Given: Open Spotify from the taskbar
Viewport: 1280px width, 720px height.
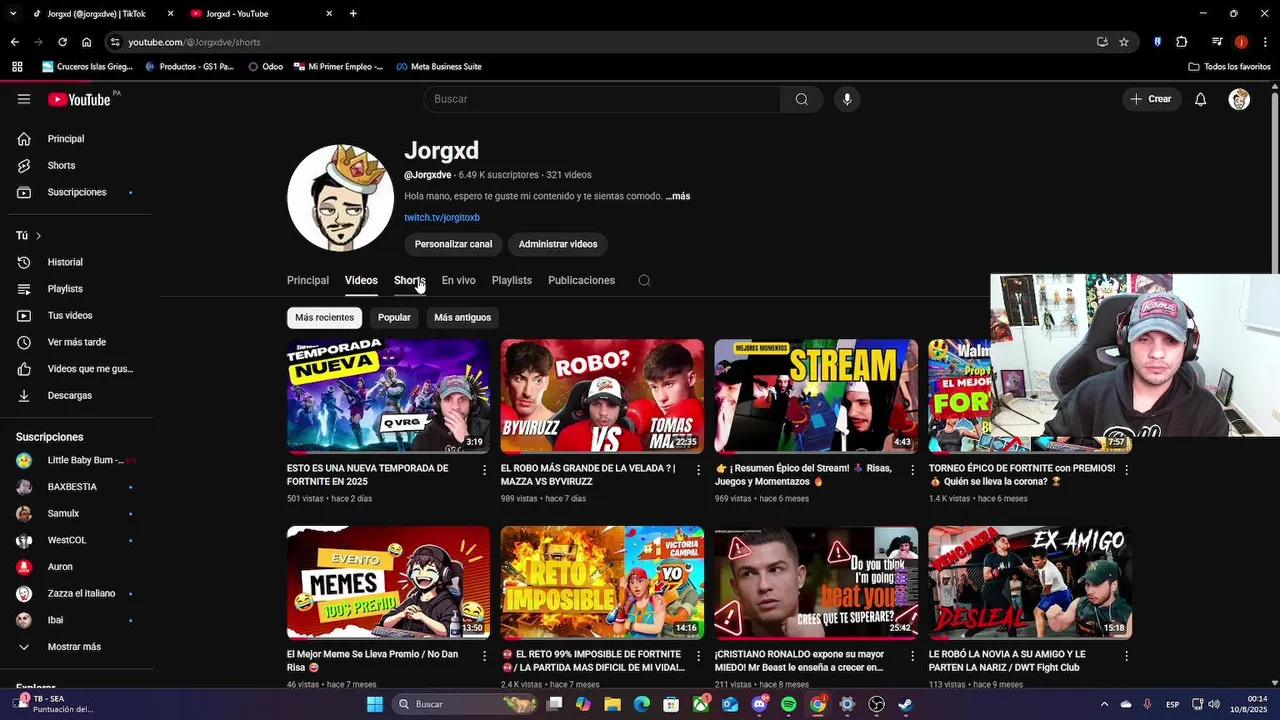Looking at the screenshot, I should point(788,704).
